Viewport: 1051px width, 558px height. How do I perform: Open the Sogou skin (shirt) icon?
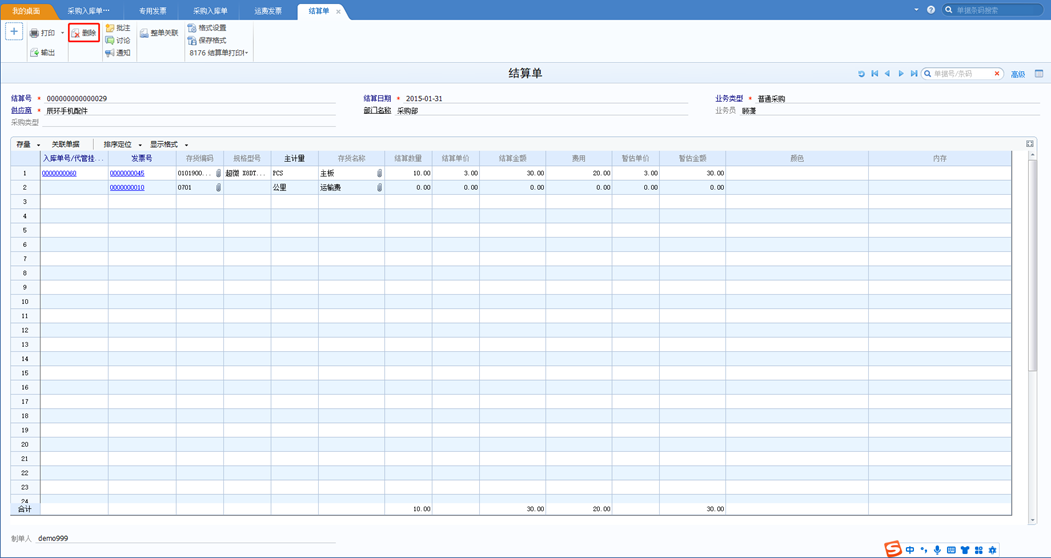(x=965, y=550)
